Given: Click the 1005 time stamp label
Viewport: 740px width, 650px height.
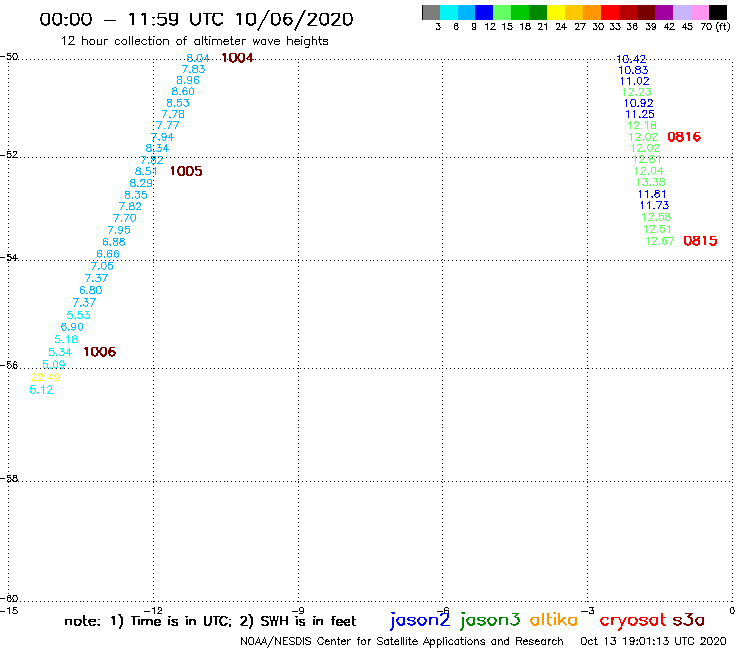Looking at the screenshot, I should [186, 171].
